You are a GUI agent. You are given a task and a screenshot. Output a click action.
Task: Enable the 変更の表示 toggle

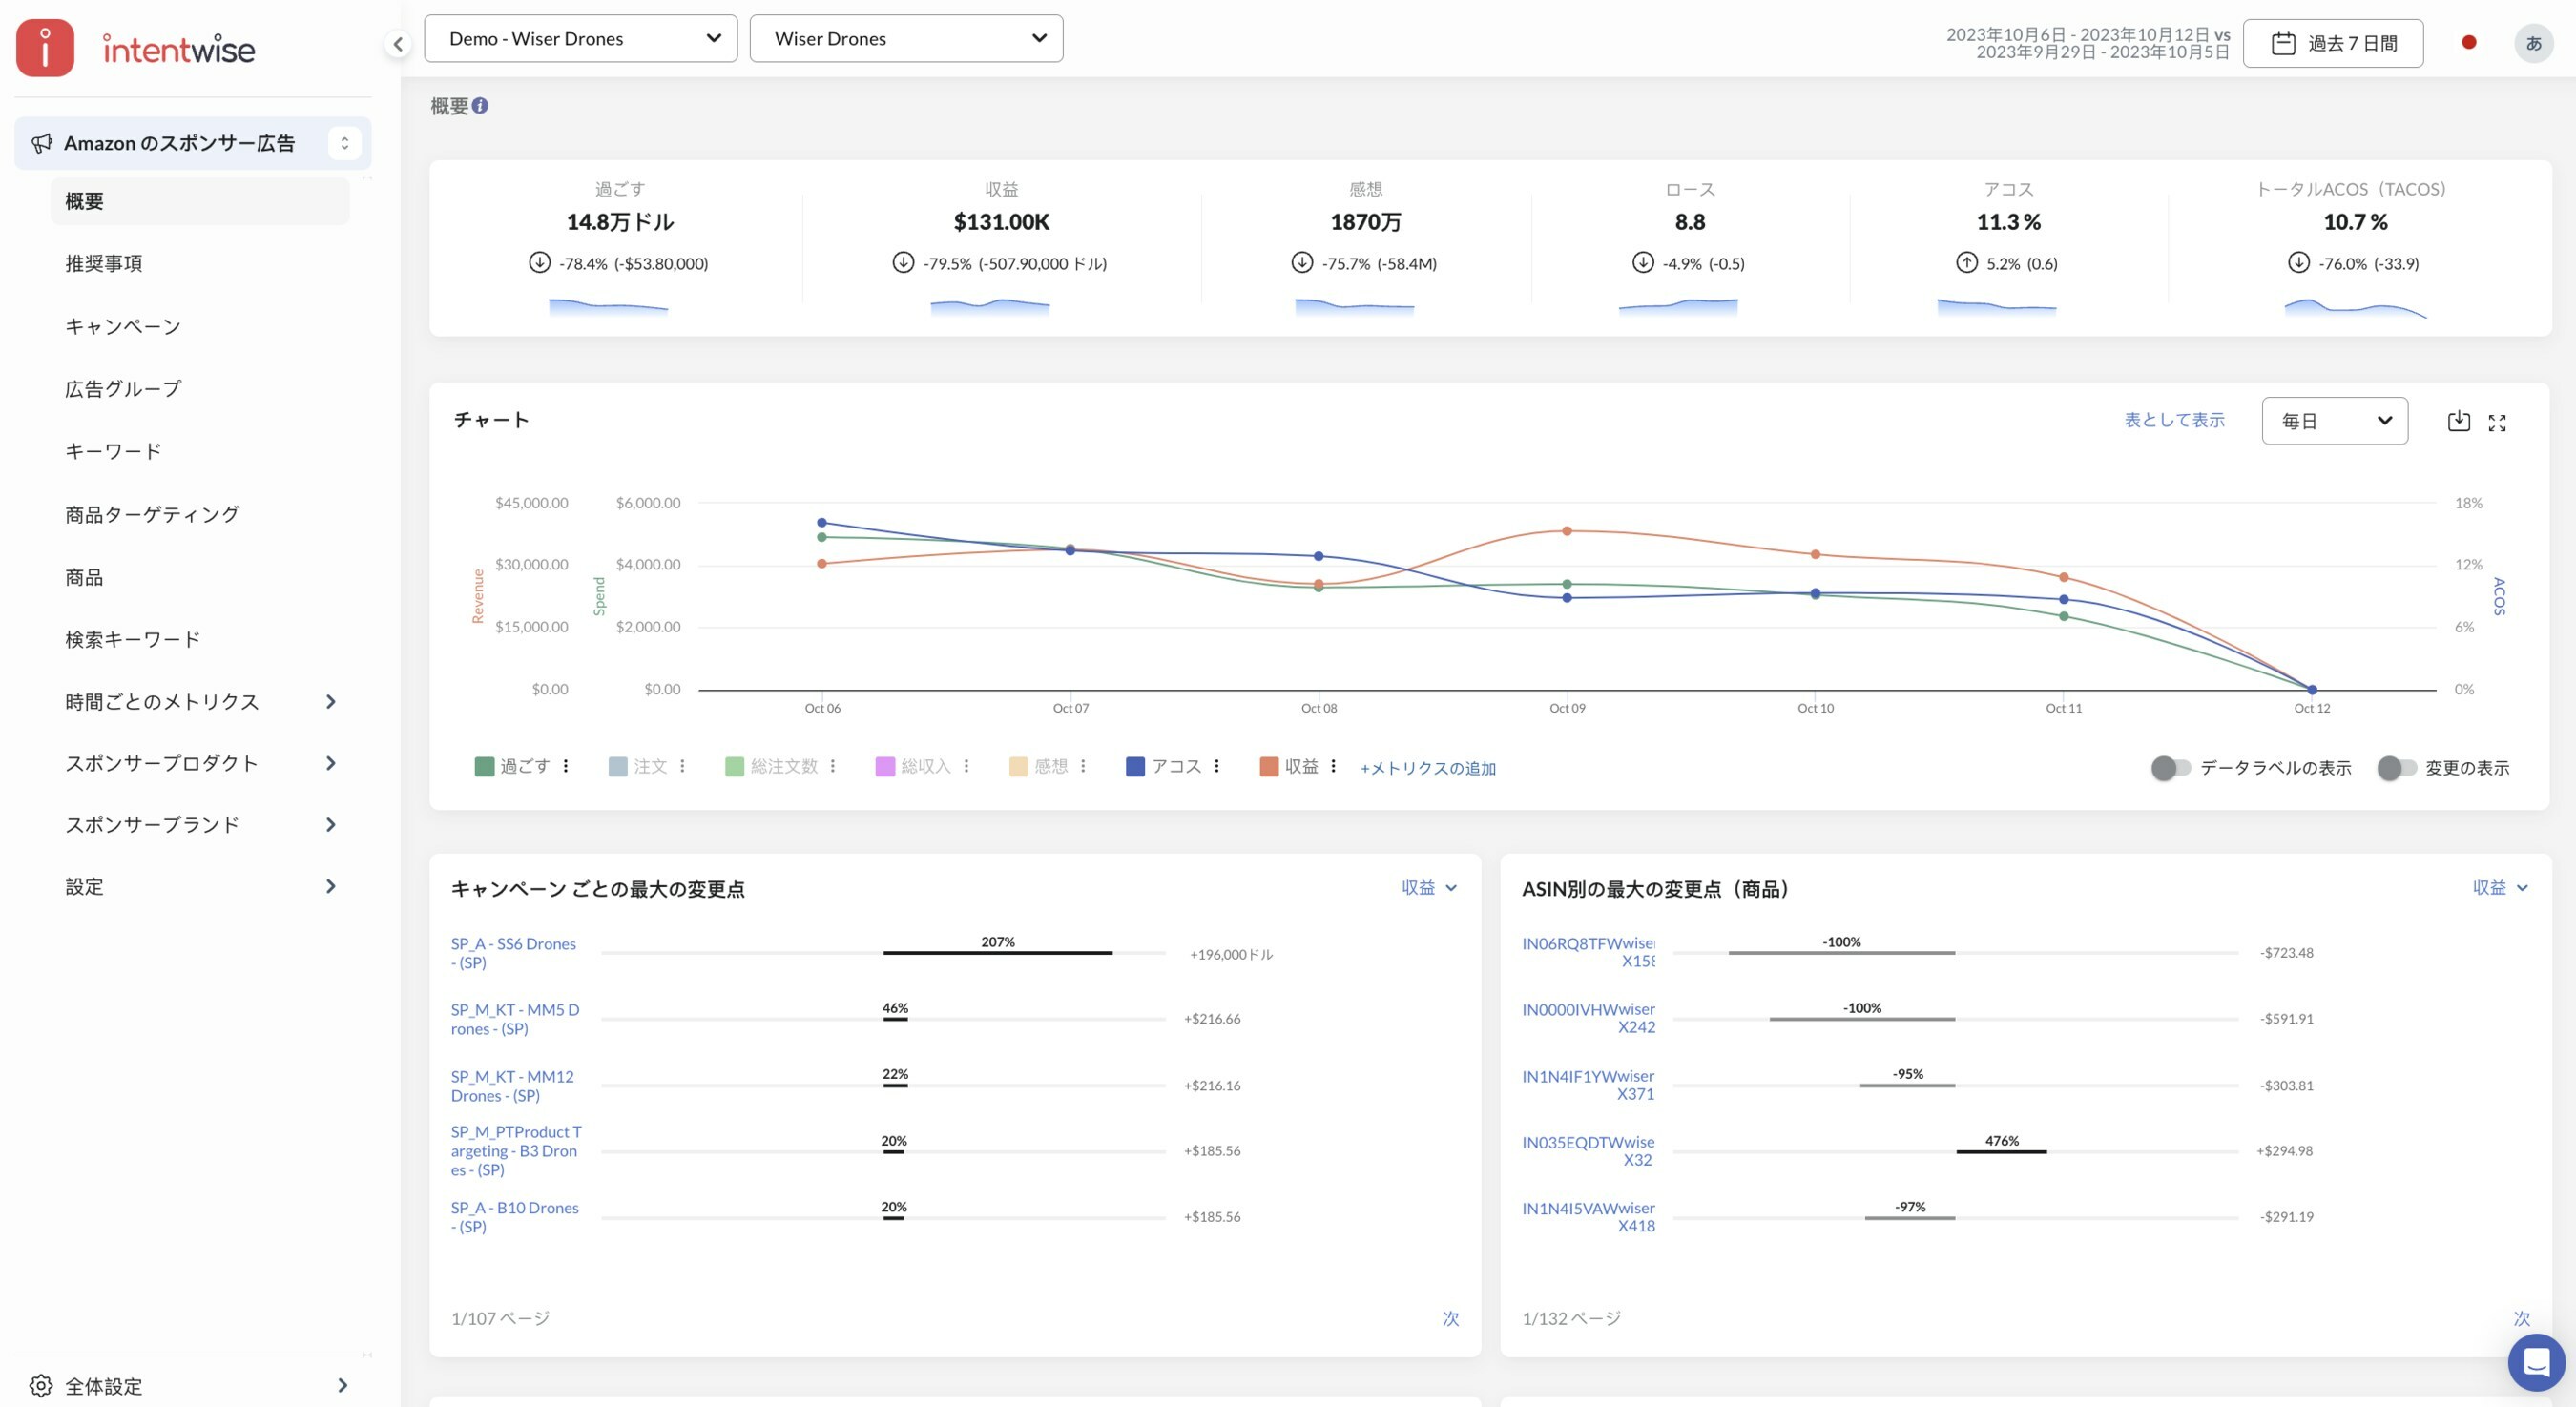point(2396,768)
